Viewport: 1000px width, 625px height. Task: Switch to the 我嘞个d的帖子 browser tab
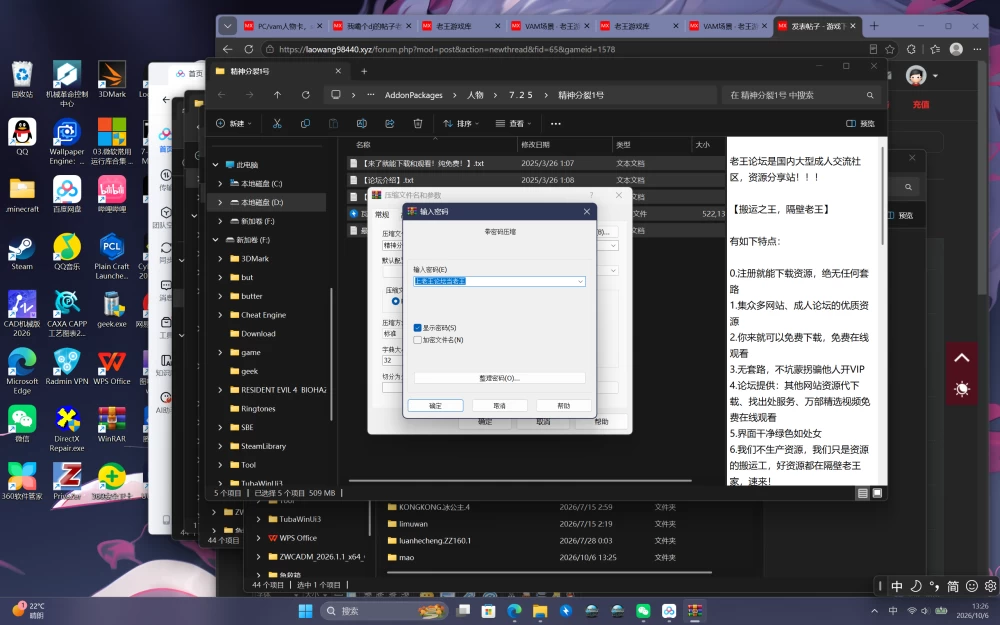point(372,26)
